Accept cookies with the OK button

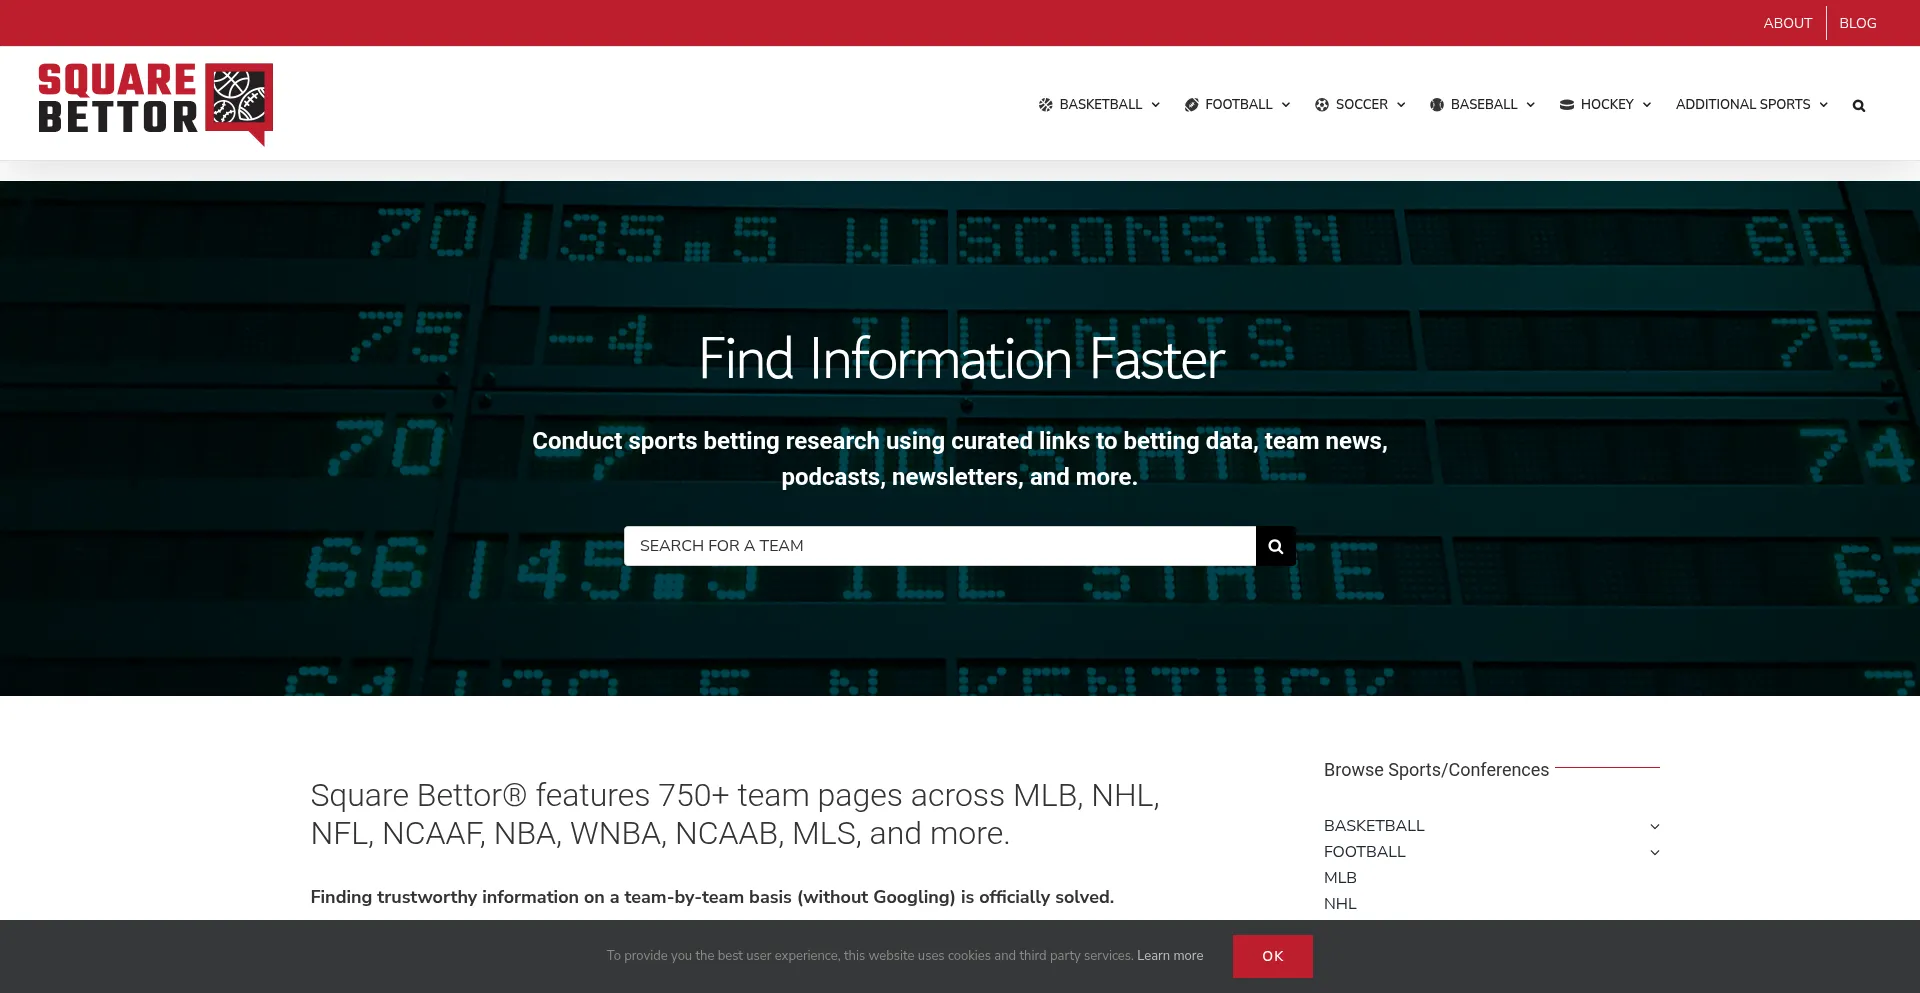1272,956
